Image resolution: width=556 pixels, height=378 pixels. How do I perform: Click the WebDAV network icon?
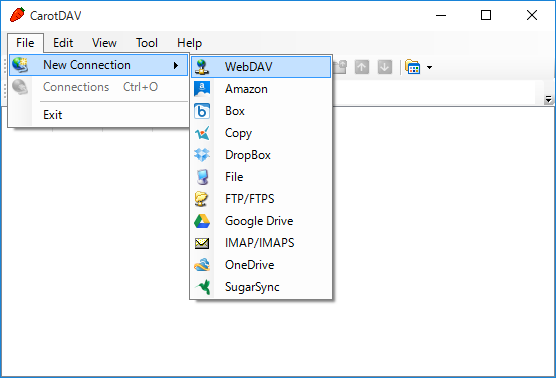tap(202, 67)
